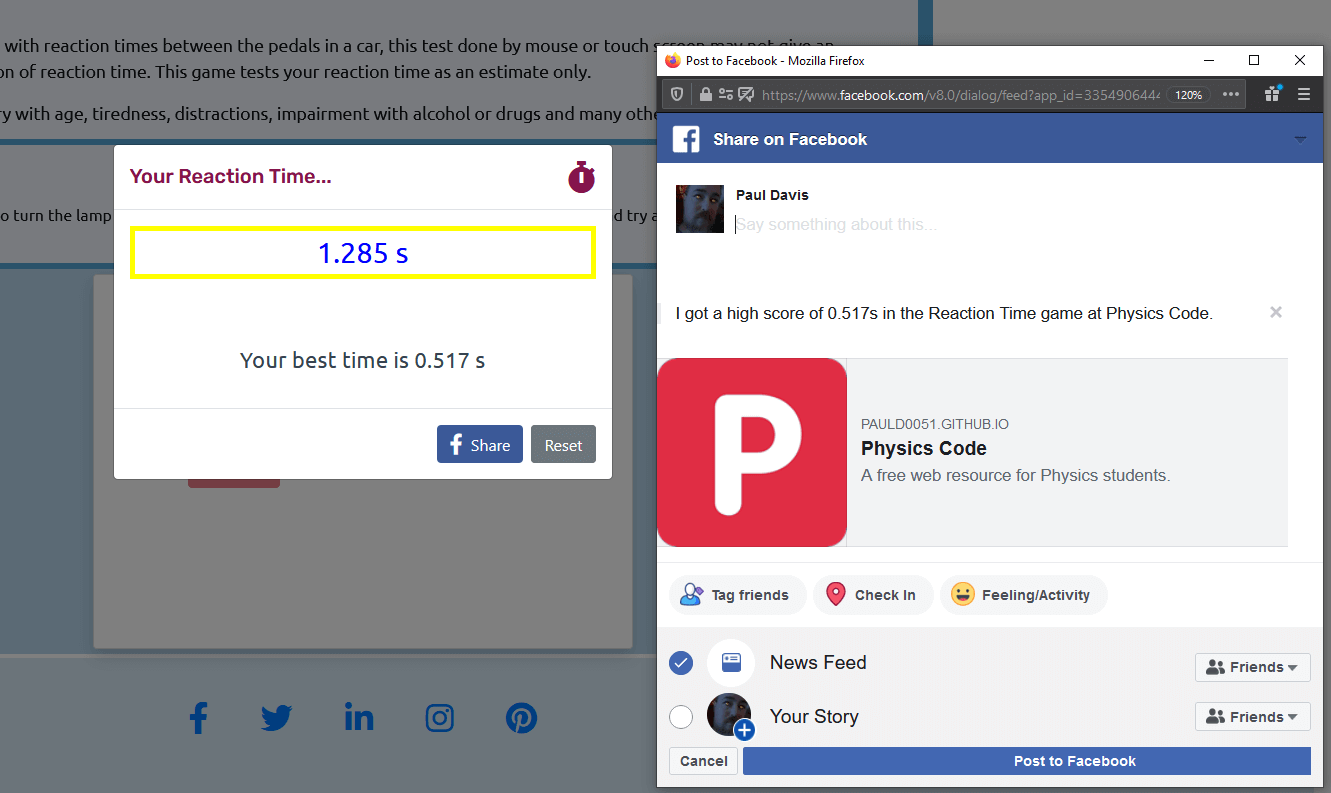Open the Firefox hamburger menu

(1303, 94)
